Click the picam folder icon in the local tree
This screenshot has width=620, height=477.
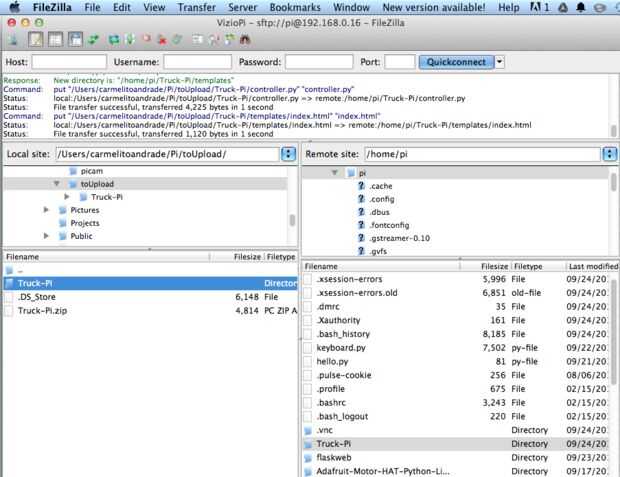[73, 171]
